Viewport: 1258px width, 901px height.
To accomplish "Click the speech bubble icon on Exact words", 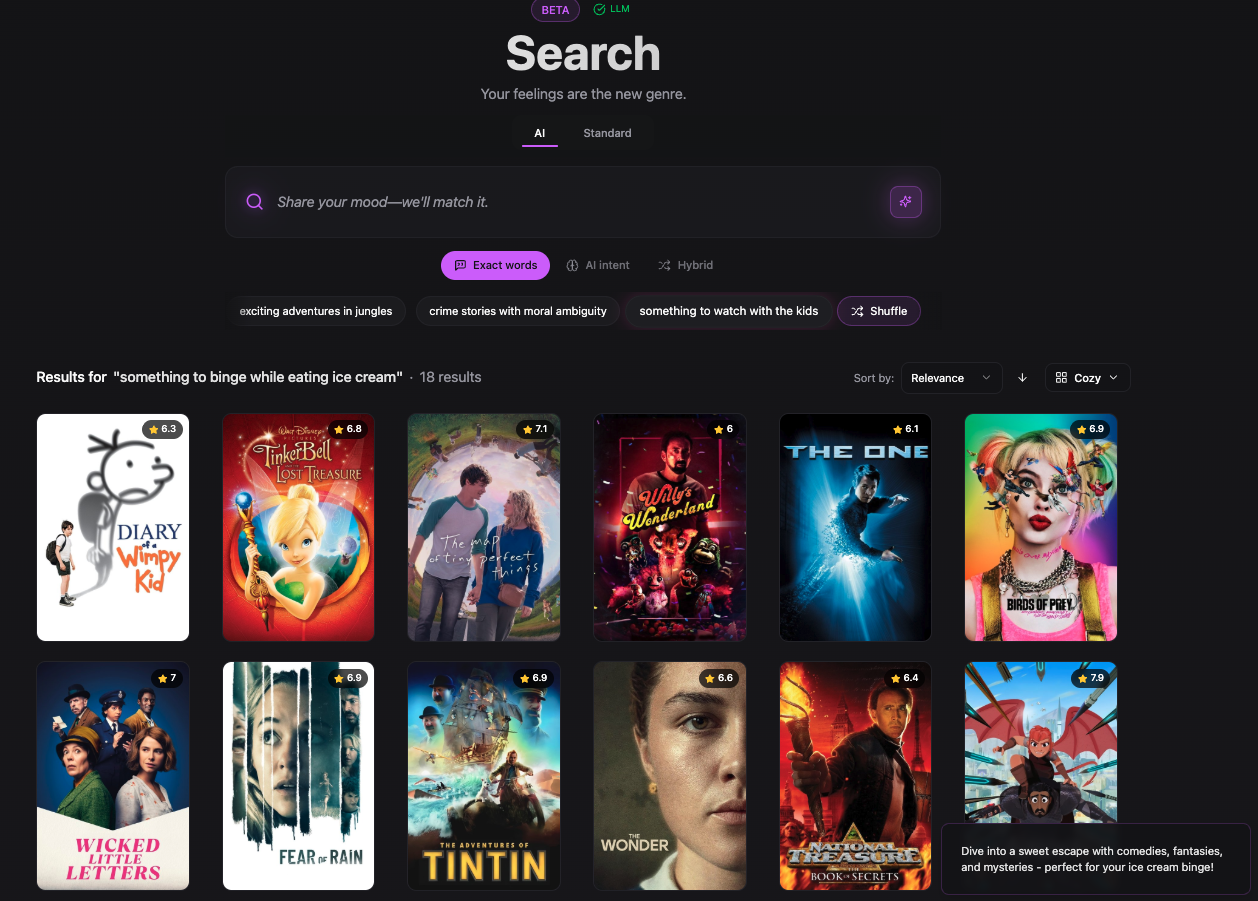I will click(460, 265).
